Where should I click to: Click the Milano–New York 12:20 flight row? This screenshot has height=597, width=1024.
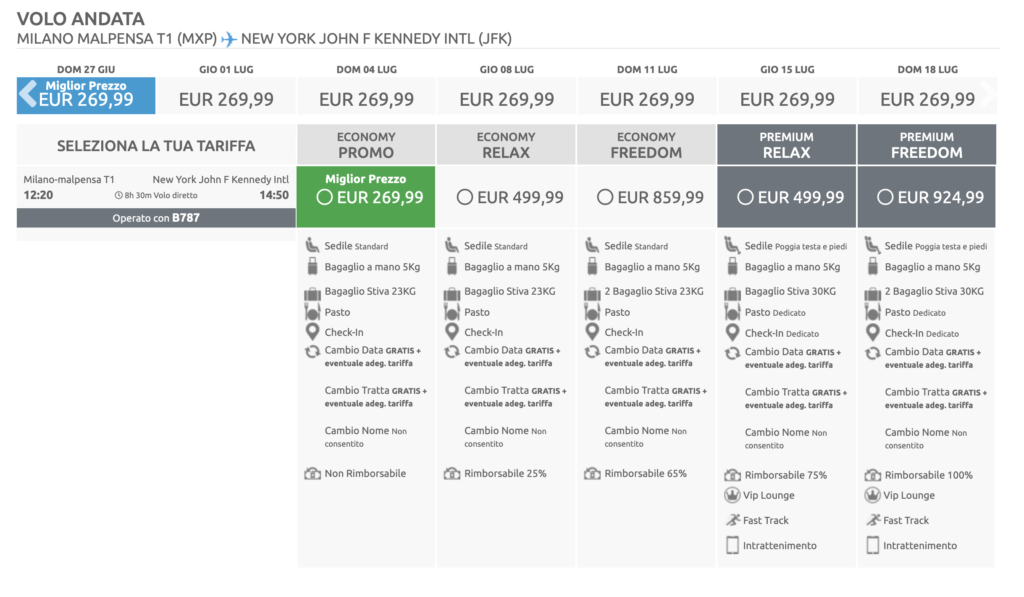point(156,188)
